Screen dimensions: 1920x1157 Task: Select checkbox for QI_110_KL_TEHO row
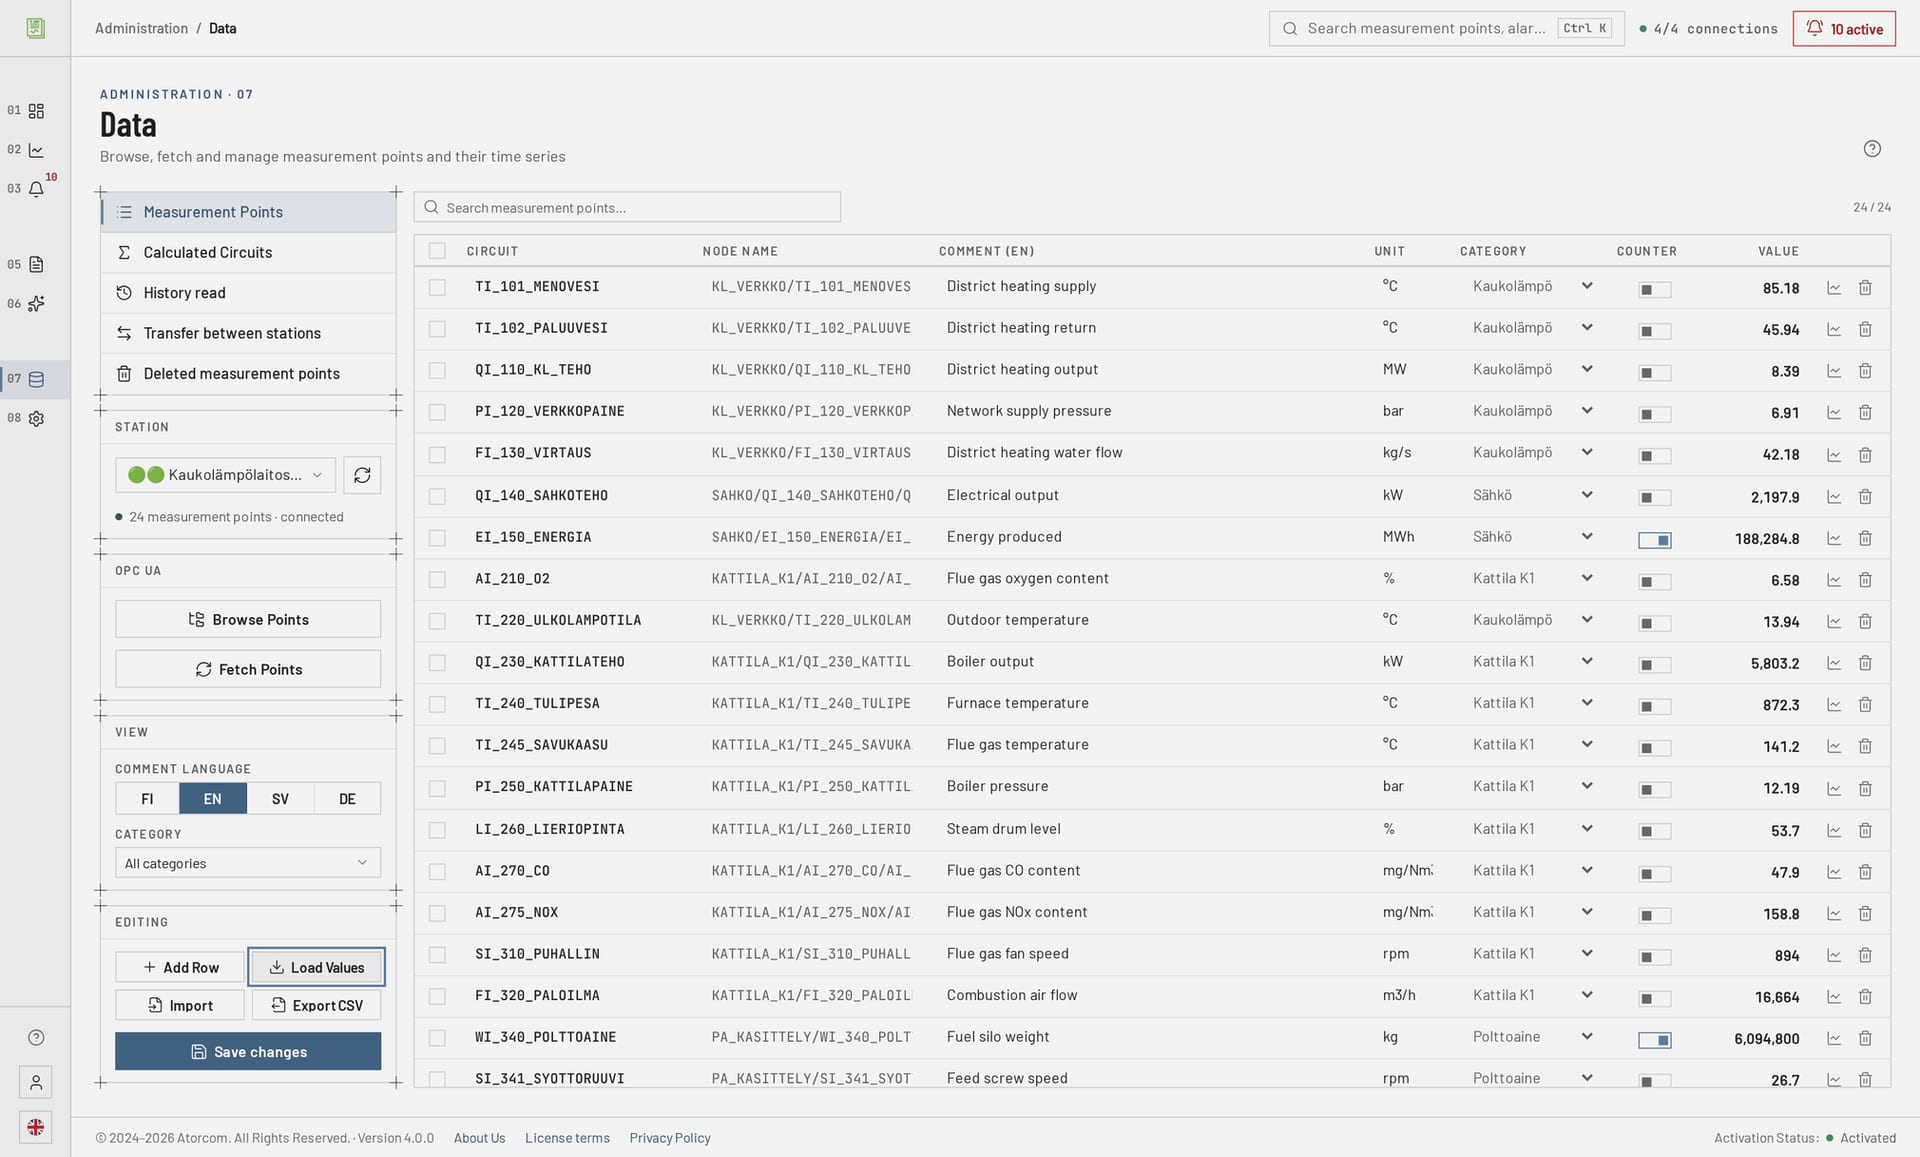[437, 371]
